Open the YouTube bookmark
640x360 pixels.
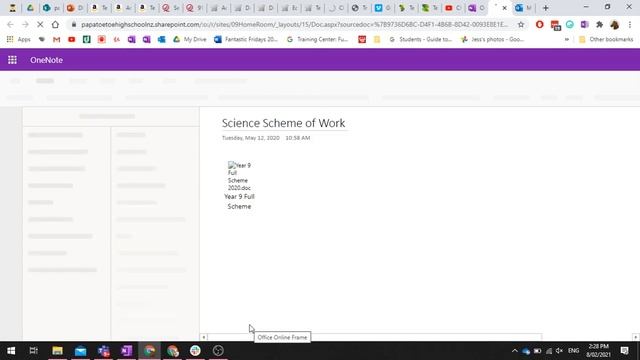tap(71, 40)
